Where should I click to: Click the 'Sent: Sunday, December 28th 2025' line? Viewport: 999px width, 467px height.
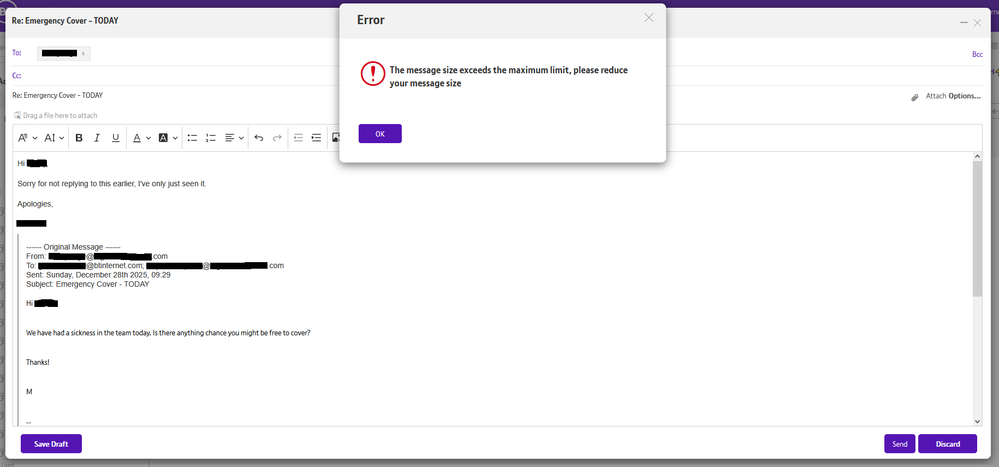tap(98, 275)
